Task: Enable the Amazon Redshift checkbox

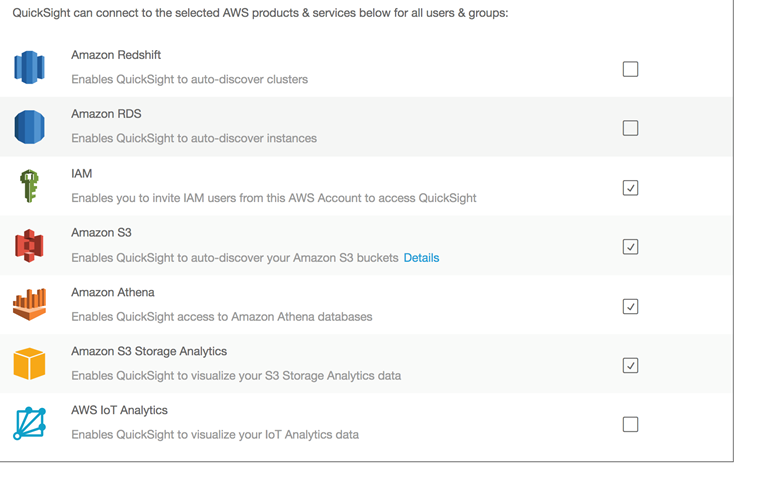Action: [630, 69]
